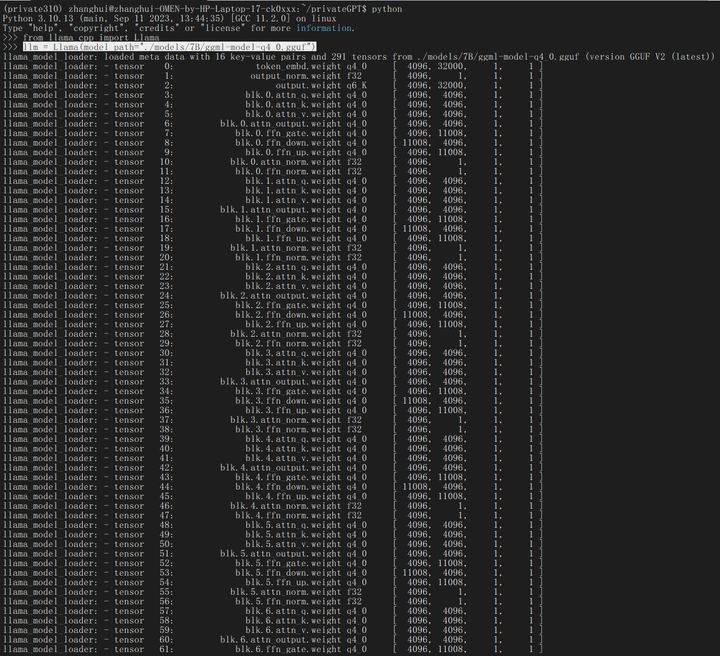Click 'blk.2.ffn_down.weight' in tensor 26 row

pyautogui.click(x=288, y=314)
